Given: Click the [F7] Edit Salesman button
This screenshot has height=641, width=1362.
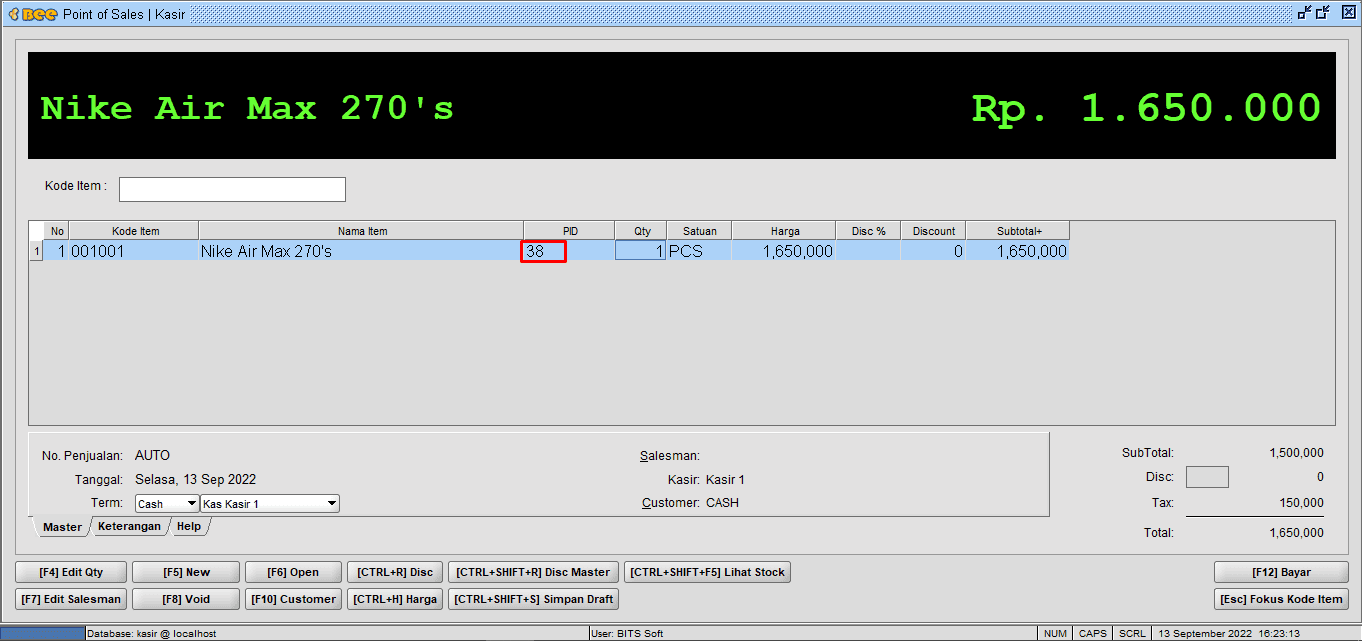Looking at the screenshot, I should coord(71,599).
